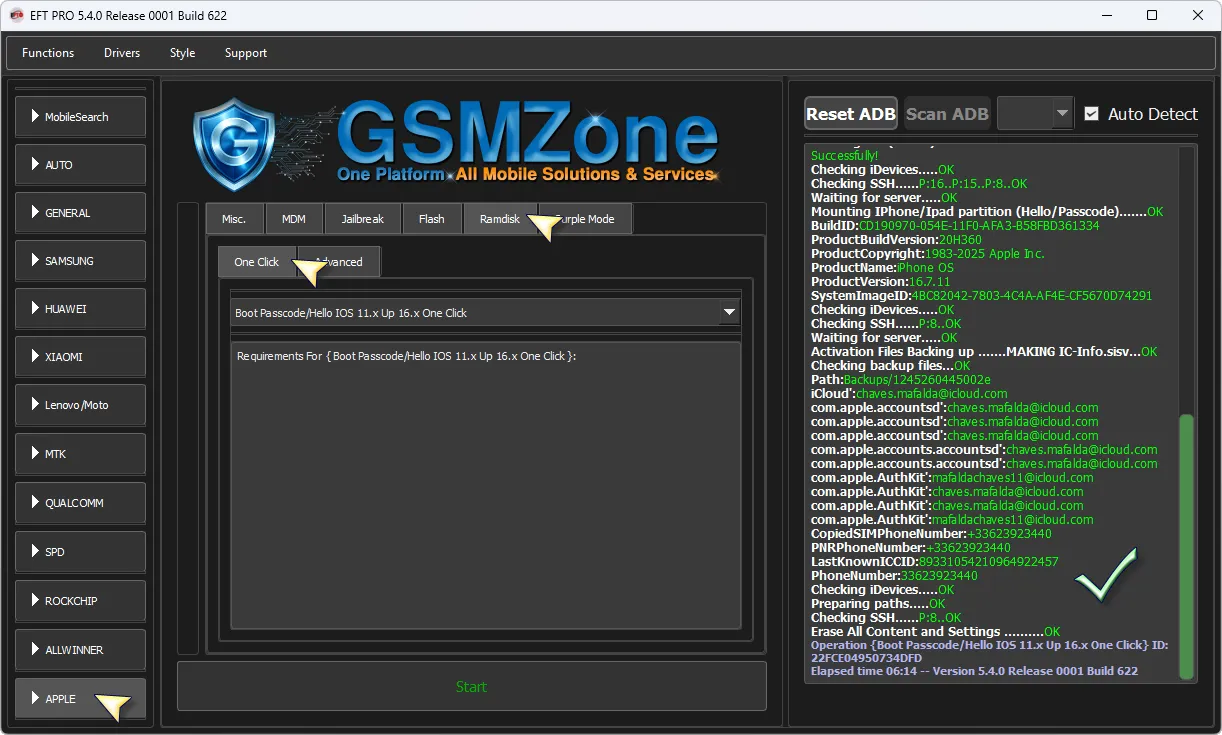This screenshot has width=1222, height=735.
Task: Switch to the Ramdisk tab
Action: coord(499,219)
